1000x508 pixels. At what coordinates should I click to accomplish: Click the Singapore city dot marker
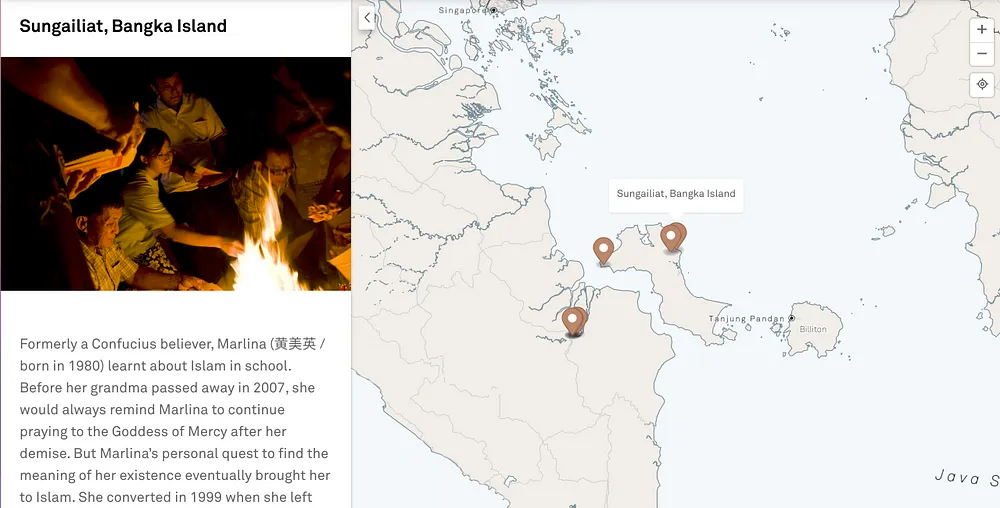(x=493, y=10)
